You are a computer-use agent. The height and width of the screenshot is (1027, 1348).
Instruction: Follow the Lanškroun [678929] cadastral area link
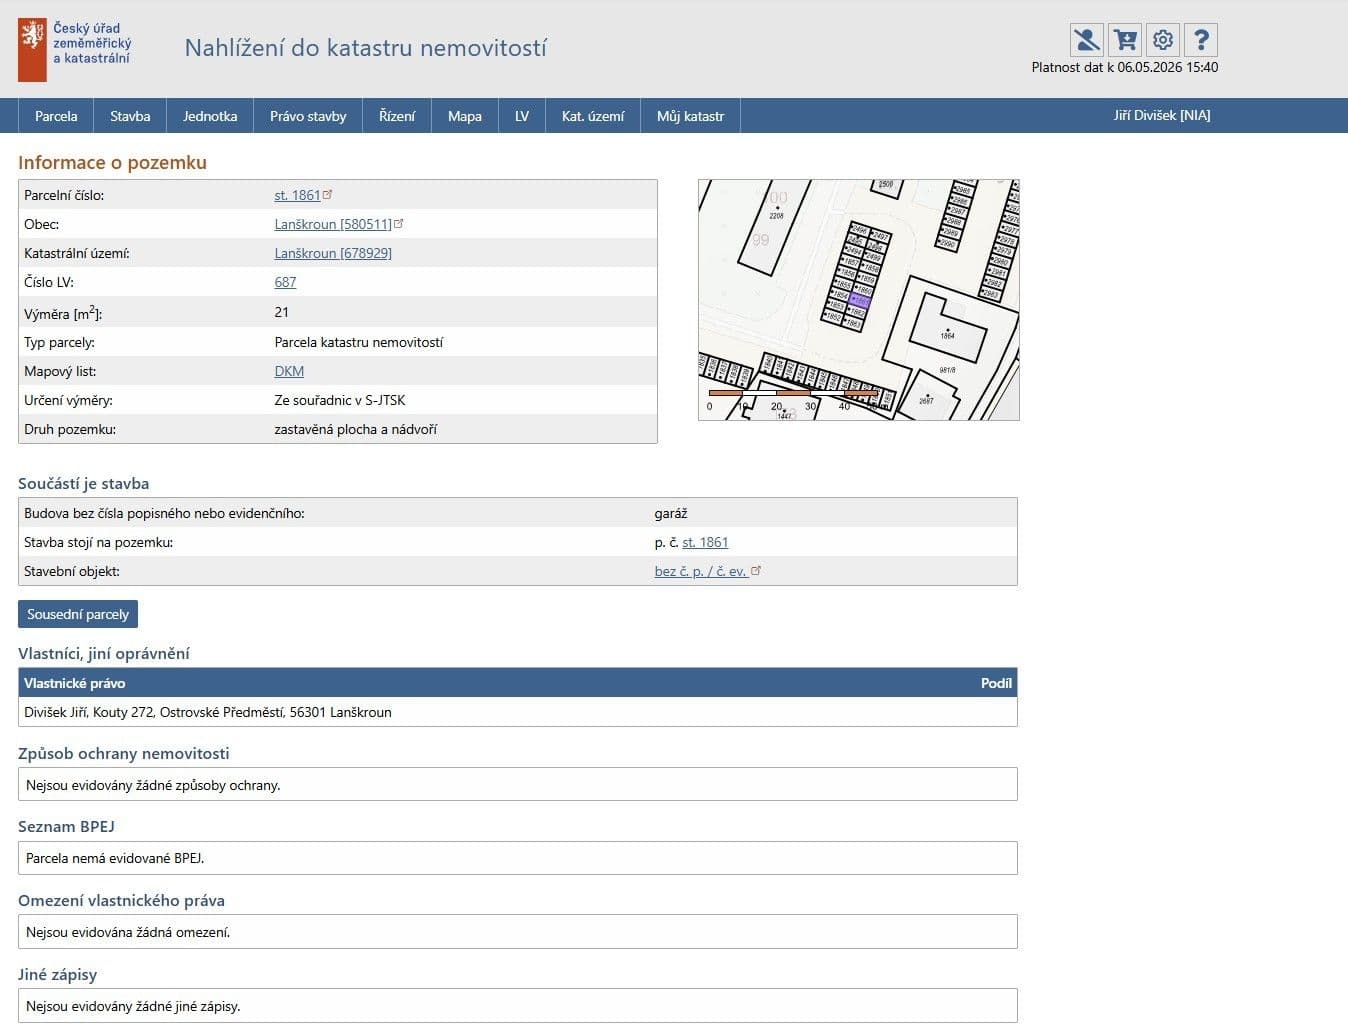click(x=333, y=253)
